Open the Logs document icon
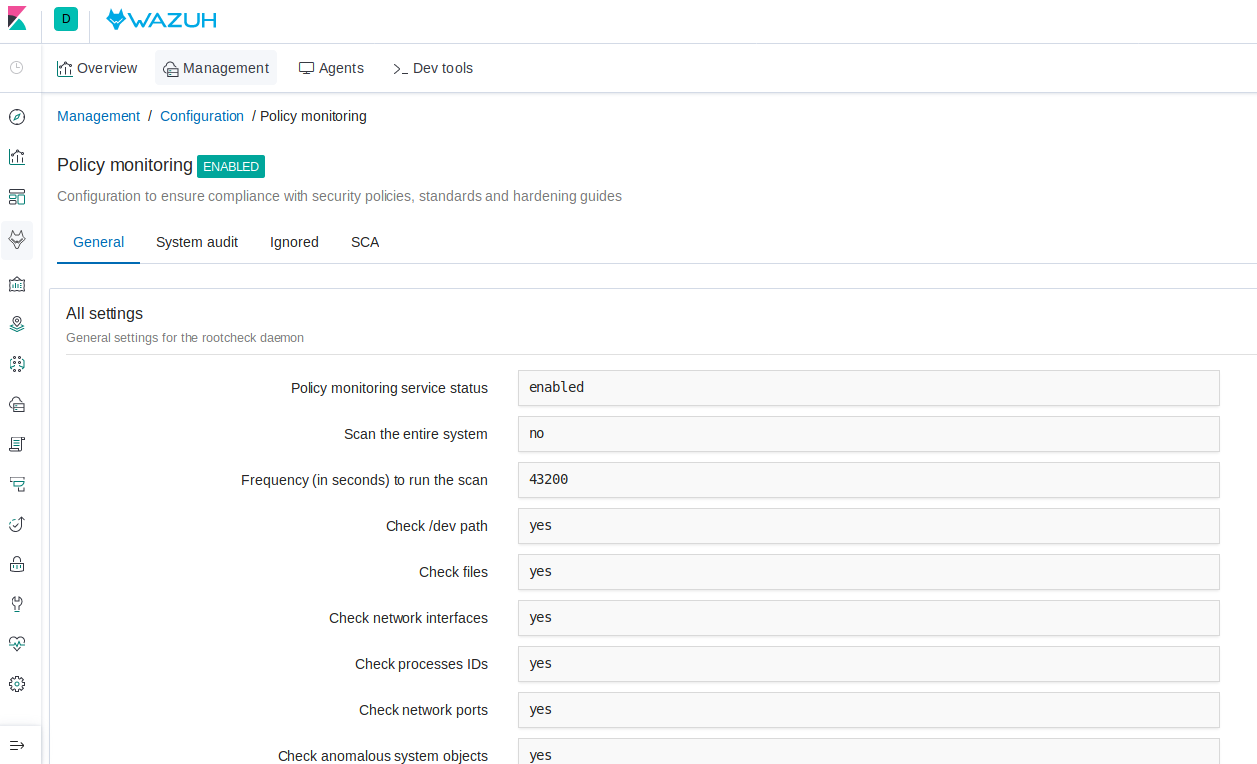The height and width of the screenshot is (764, 1257). pos(16,444)
